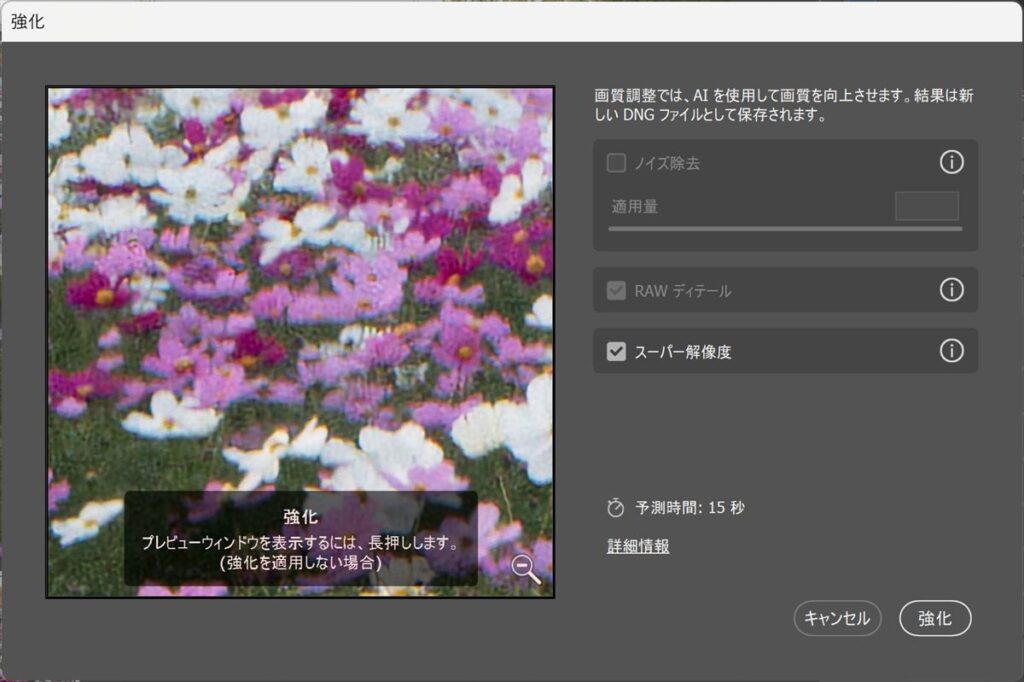Click the ノイズ除去 label
Image resolution: width=1024 pixels, height=682 pixels.
[667, 163]
